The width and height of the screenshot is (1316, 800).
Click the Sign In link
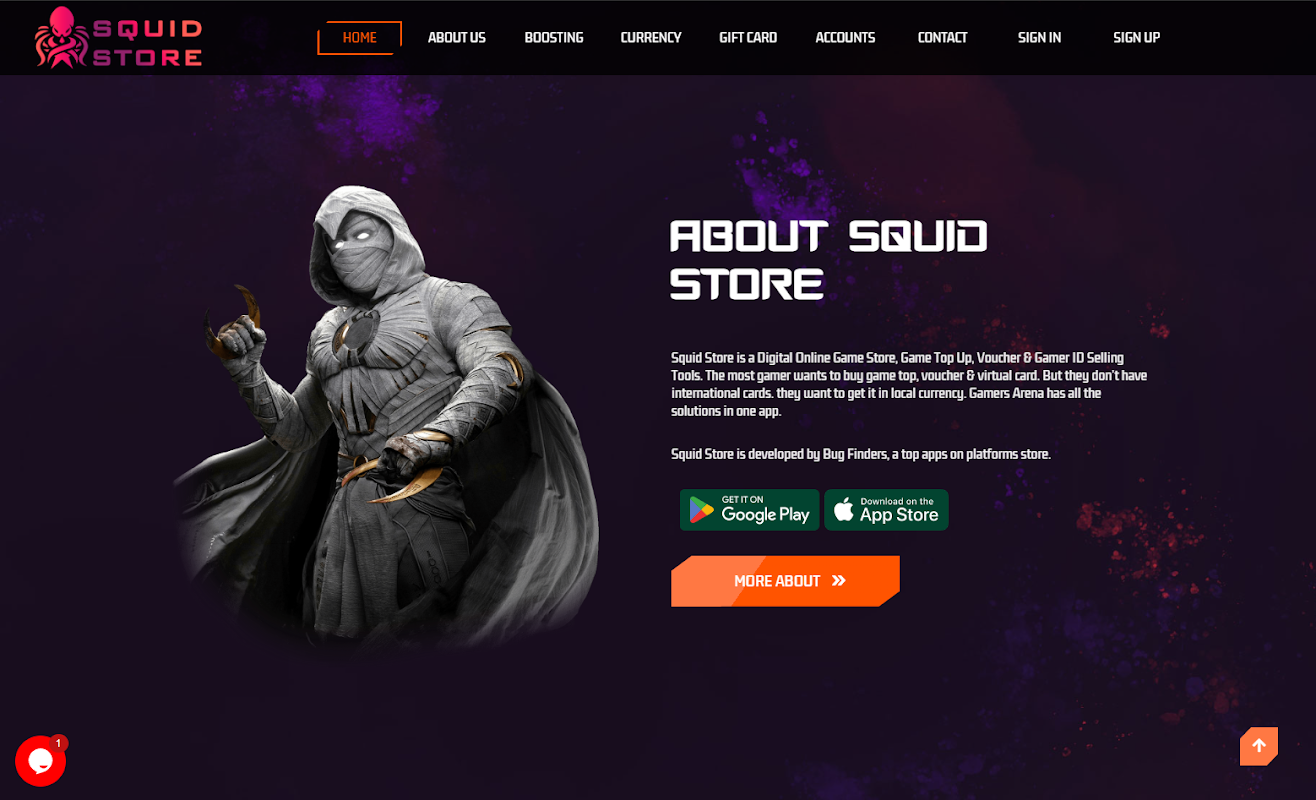click(x=1039, y=38)
